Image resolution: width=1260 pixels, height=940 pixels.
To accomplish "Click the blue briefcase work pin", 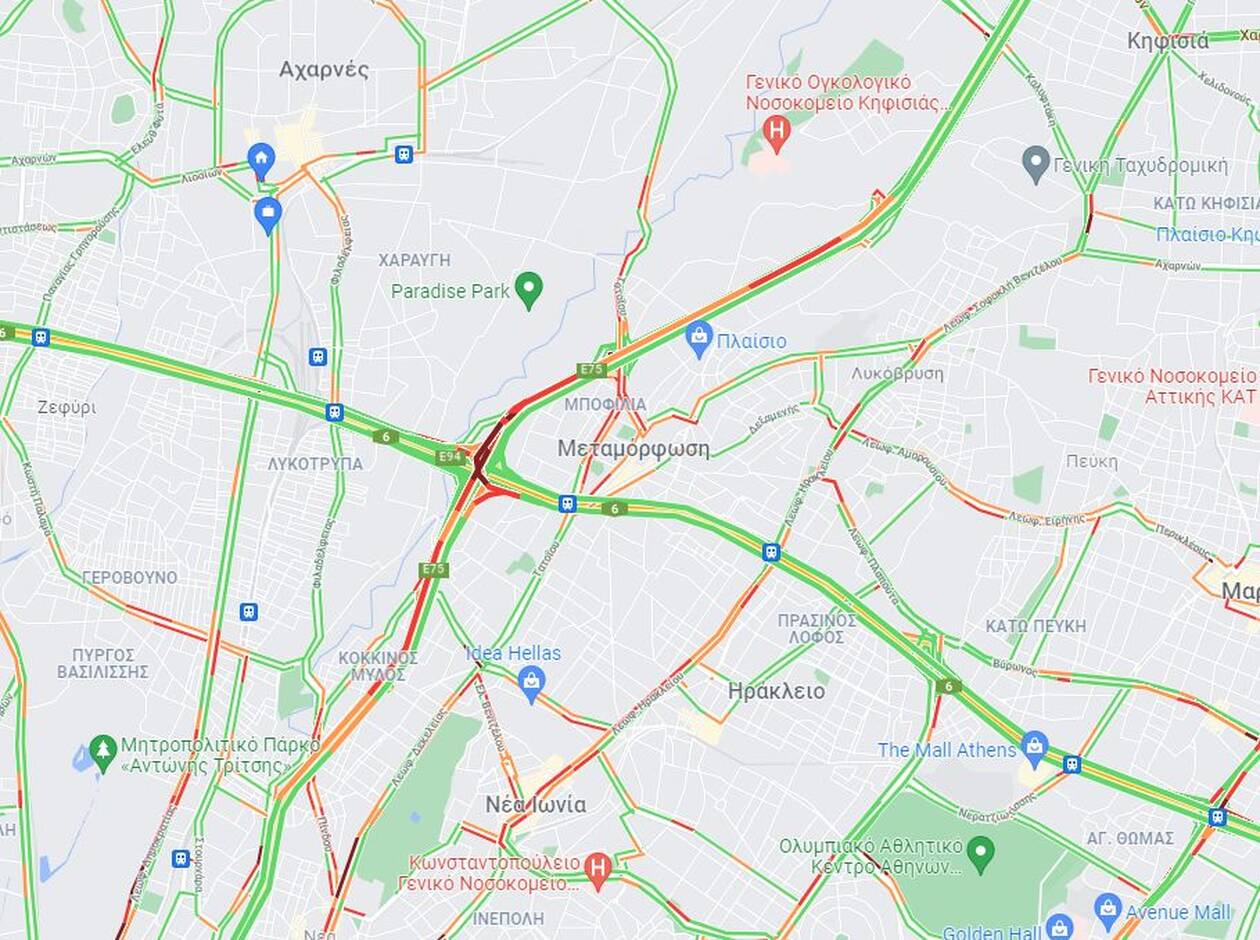I will 267,213.
